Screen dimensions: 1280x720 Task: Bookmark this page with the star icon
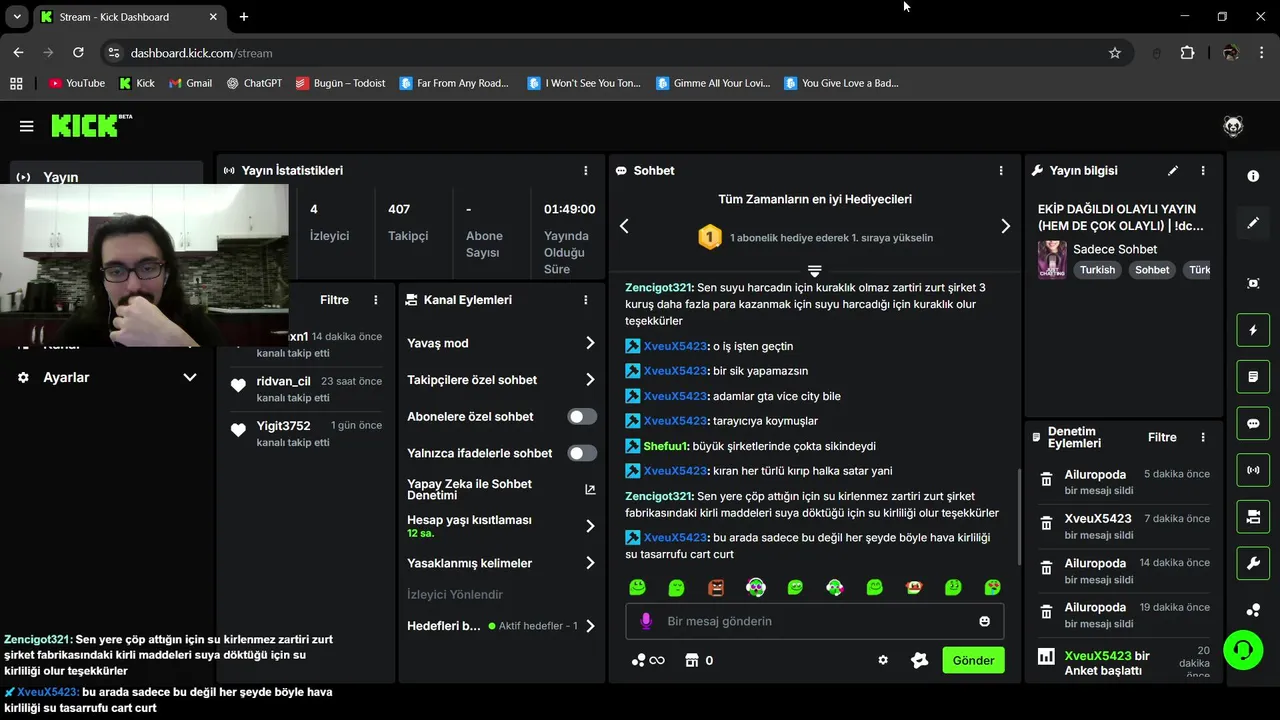click(1114, 53)
